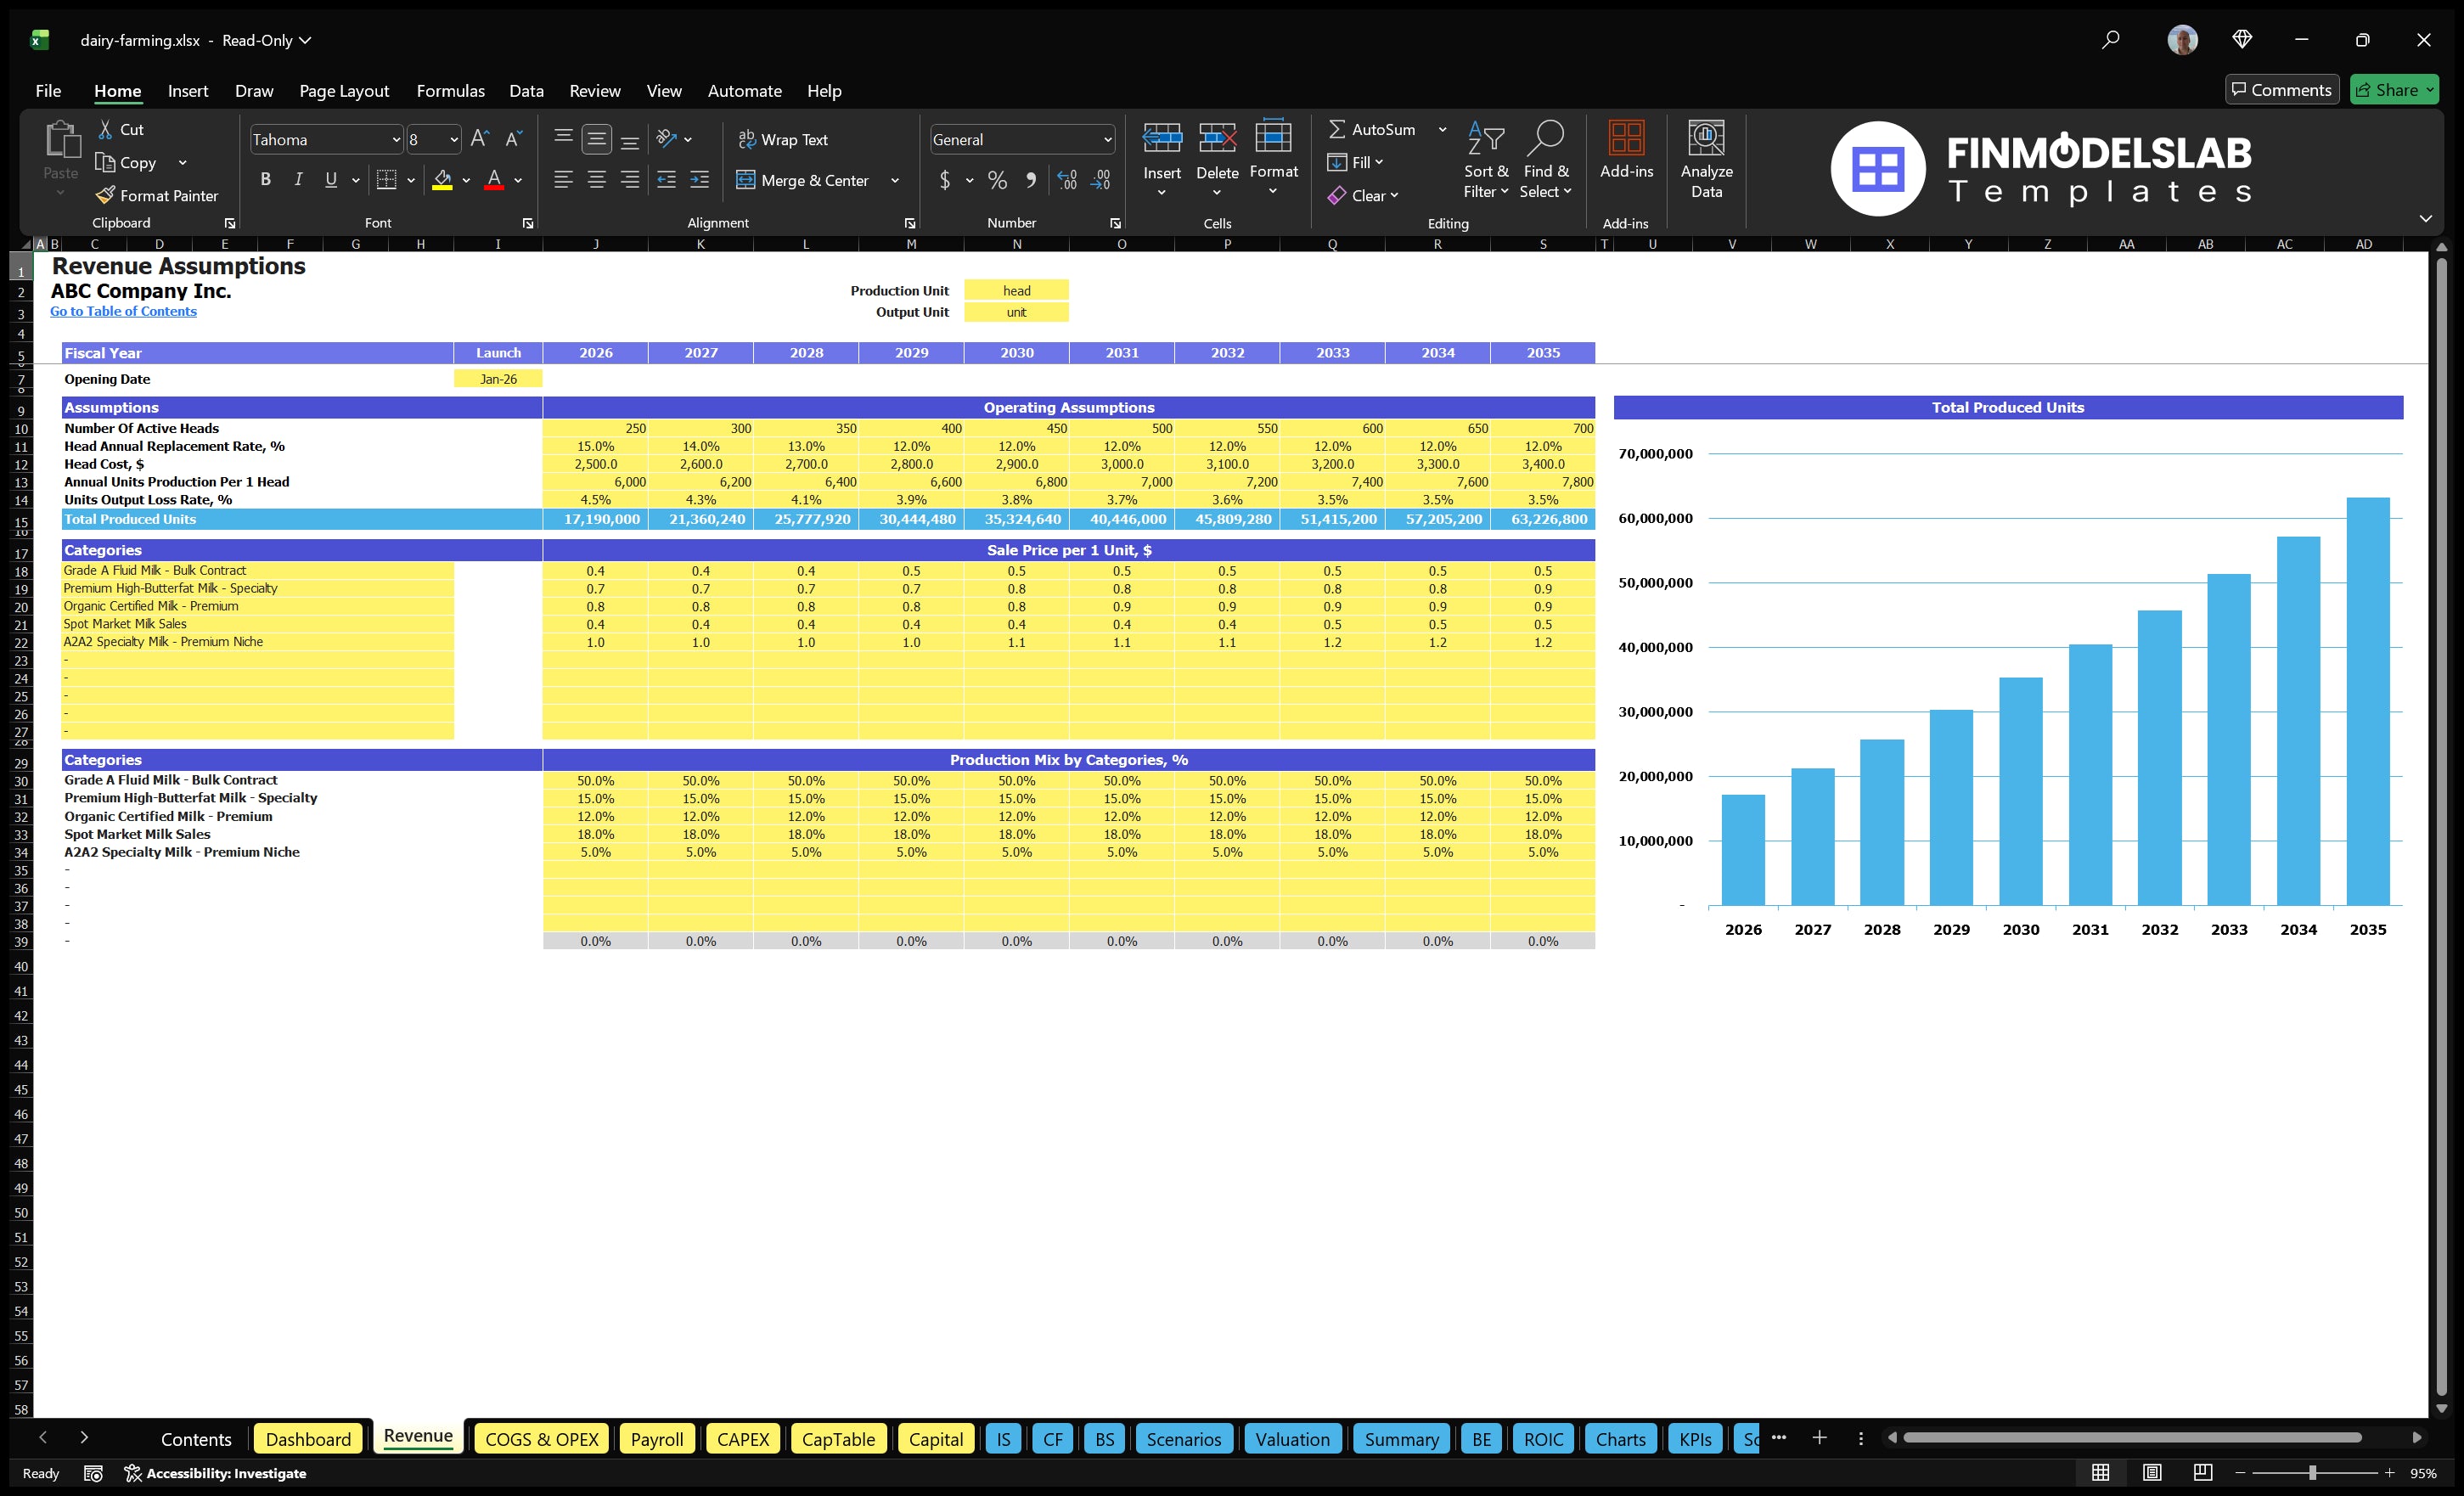Toggle bold formatting
This screenshot has height=1496, width=2464.
click(265, 180)
